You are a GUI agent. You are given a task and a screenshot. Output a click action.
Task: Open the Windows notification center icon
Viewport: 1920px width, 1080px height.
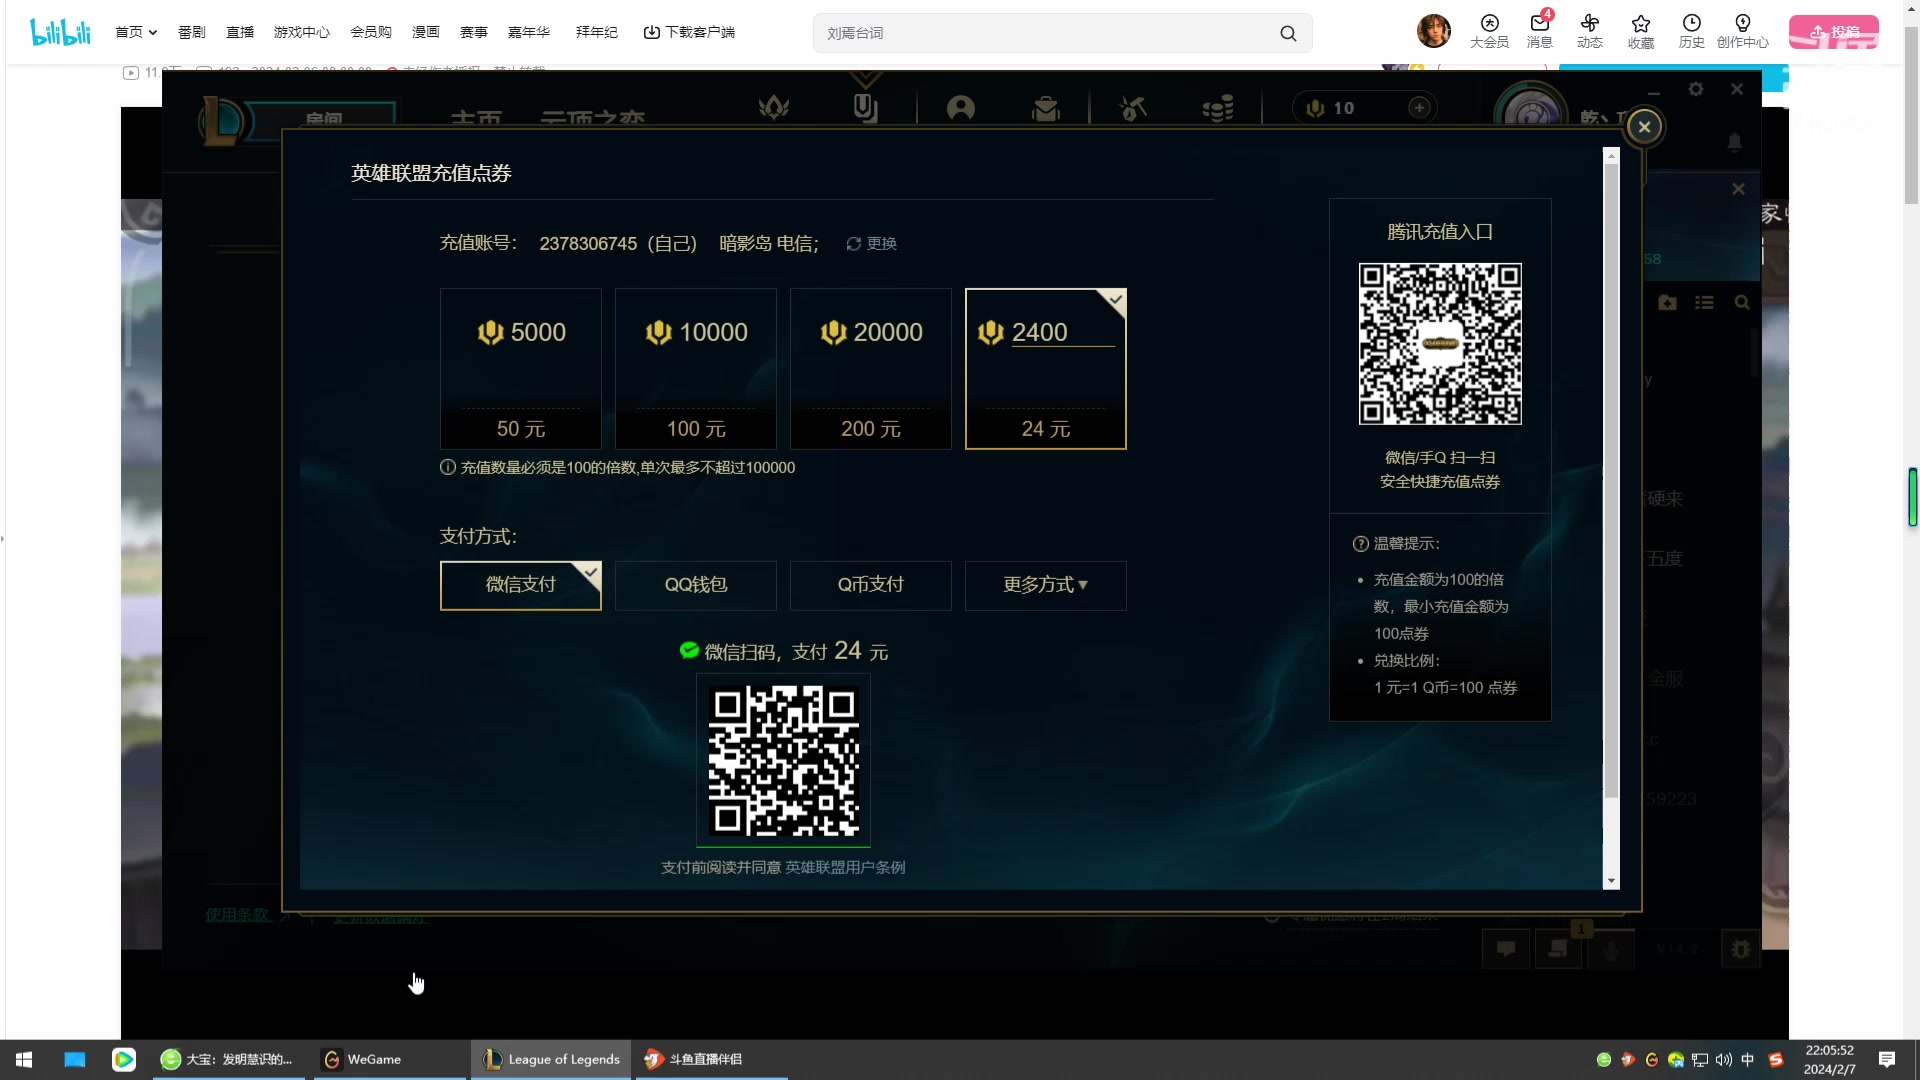[x=1887, y=1060]
